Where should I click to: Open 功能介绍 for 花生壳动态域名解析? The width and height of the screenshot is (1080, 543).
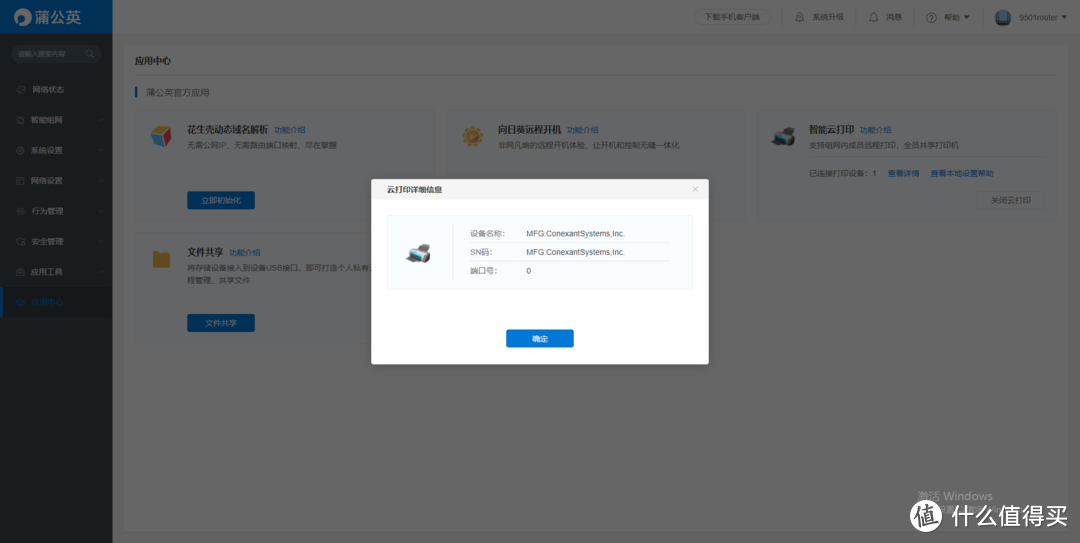[x=290, y=130]
